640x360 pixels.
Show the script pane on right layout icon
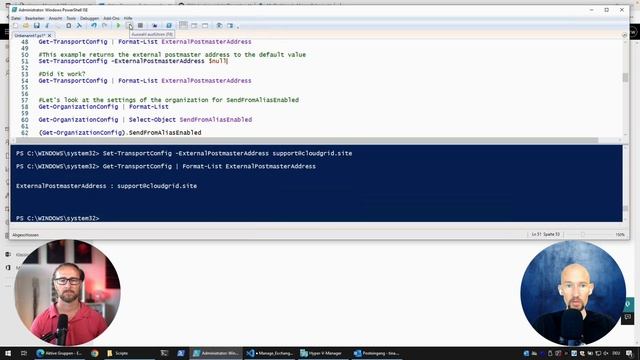(194, 26)
